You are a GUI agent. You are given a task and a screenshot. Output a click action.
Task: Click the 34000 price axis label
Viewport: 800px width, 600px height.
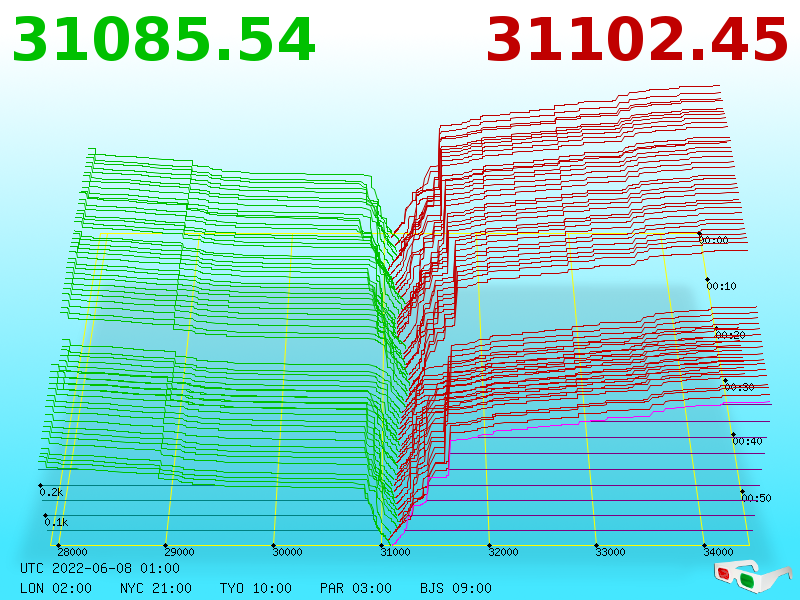pyautogui.click(x=718, y=552)
